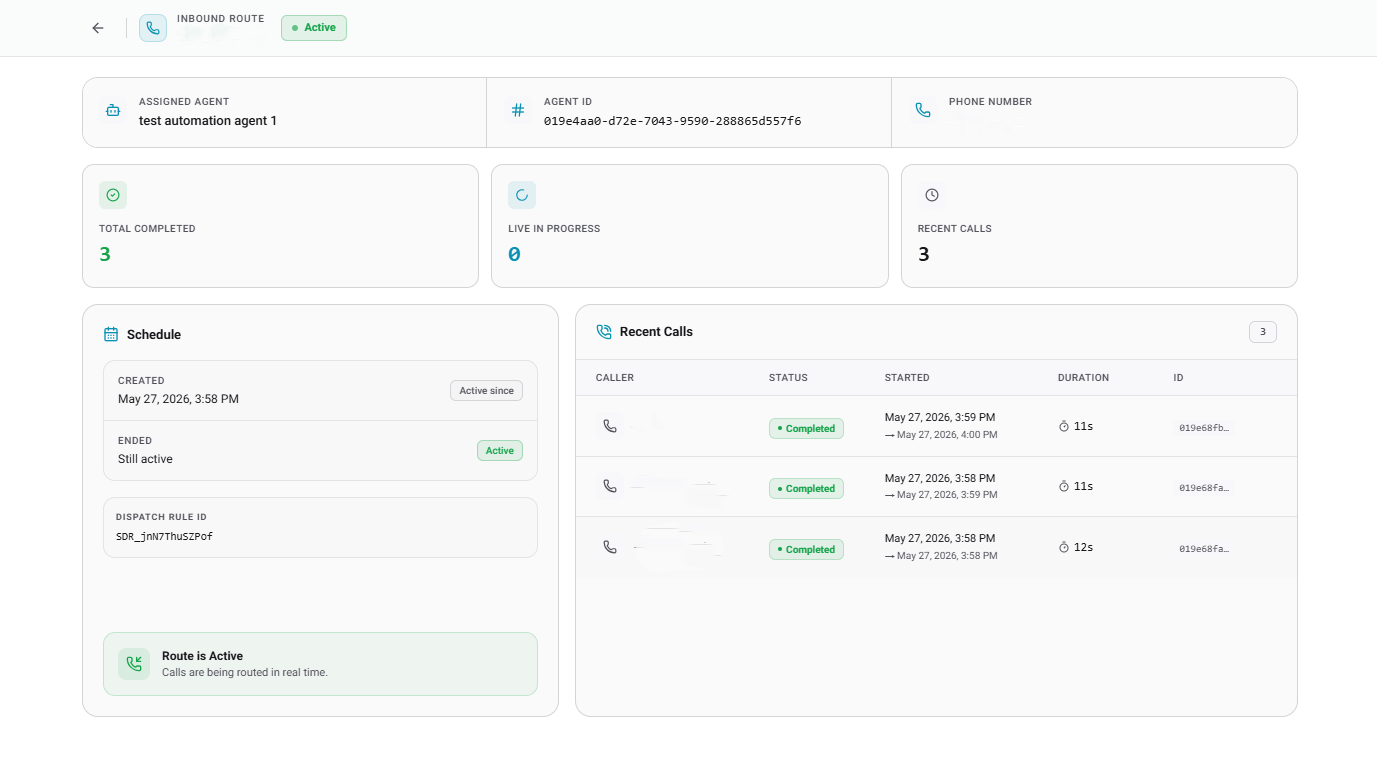Click the 12s duration value
This screenshot has width=1377, height=765.
[x=1083, y=547]
